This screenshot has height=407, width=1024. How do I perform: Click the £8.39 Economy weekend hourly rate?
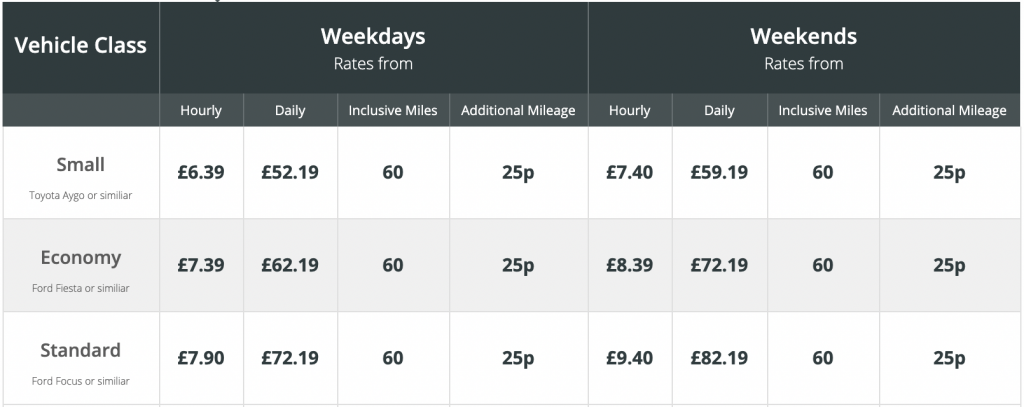[x=630, y=265]
